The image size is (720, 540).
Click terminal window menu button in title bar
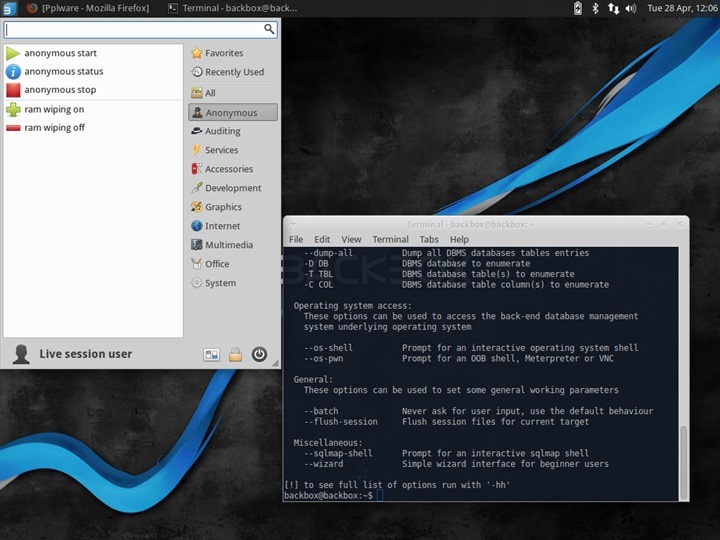pos(293,224)
